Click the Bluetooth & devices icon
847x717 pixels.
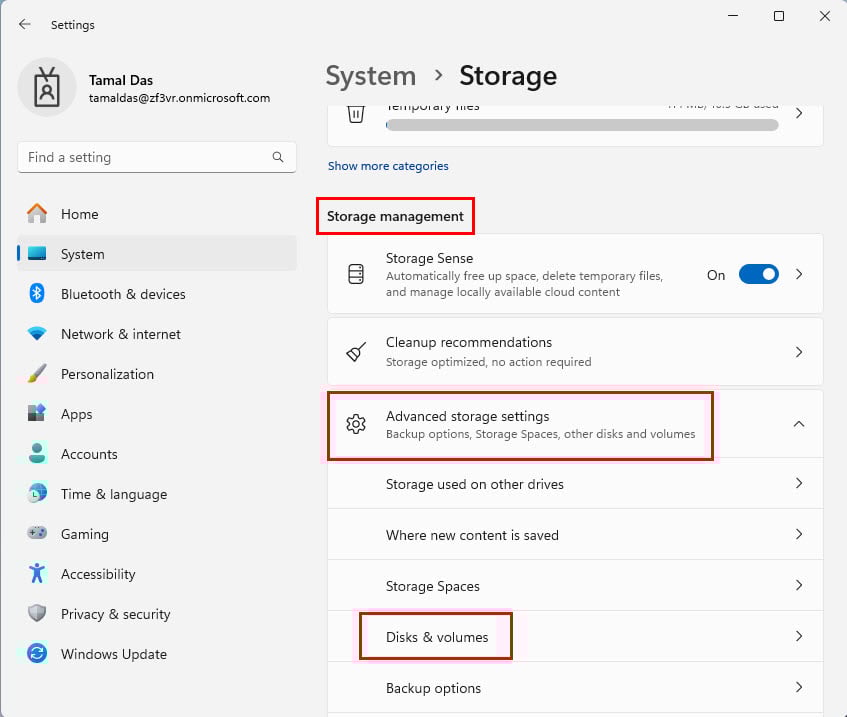(x=37, y=294)
